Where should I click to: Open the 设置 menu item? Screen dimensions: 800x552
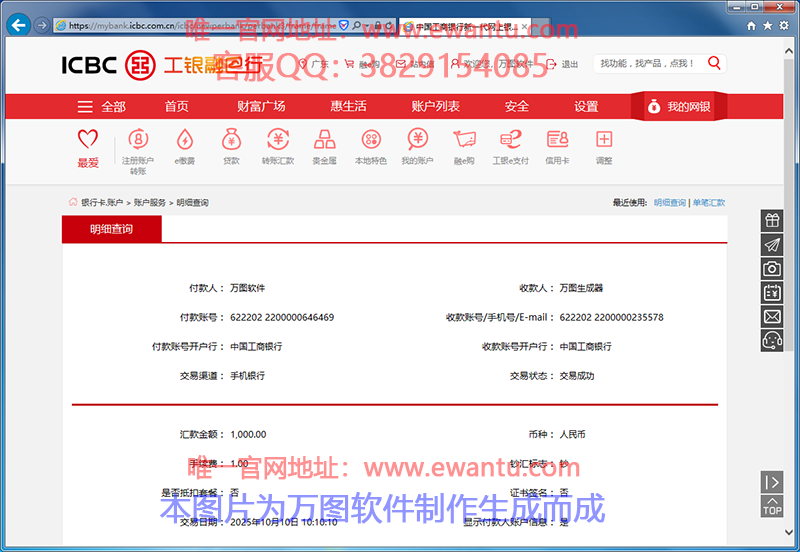click(x=586, y=106)
